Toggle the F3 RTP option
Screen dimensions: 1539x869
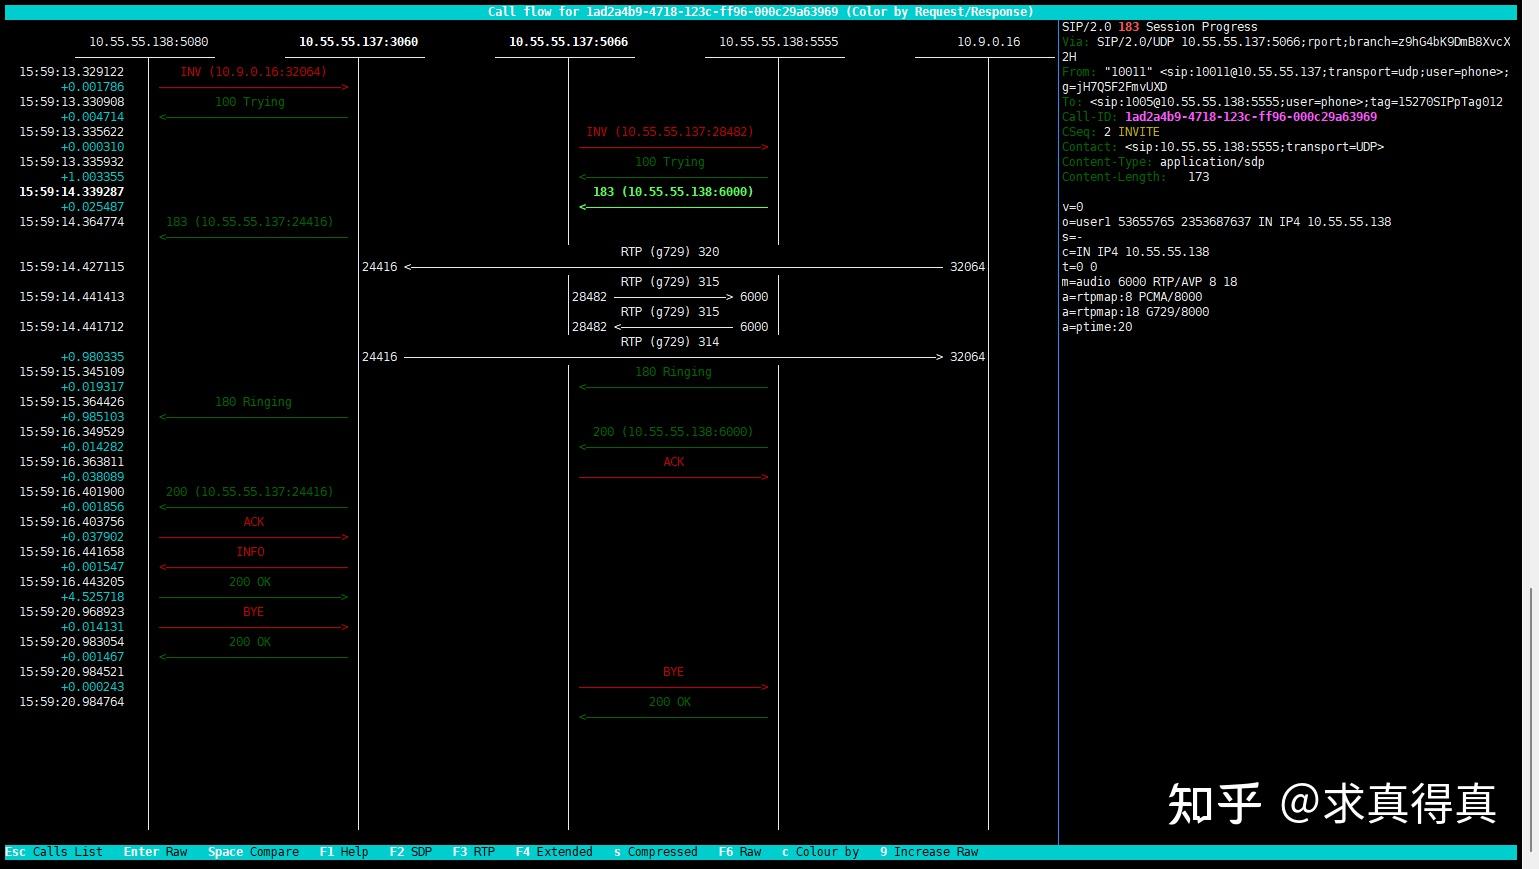(474, 852)
